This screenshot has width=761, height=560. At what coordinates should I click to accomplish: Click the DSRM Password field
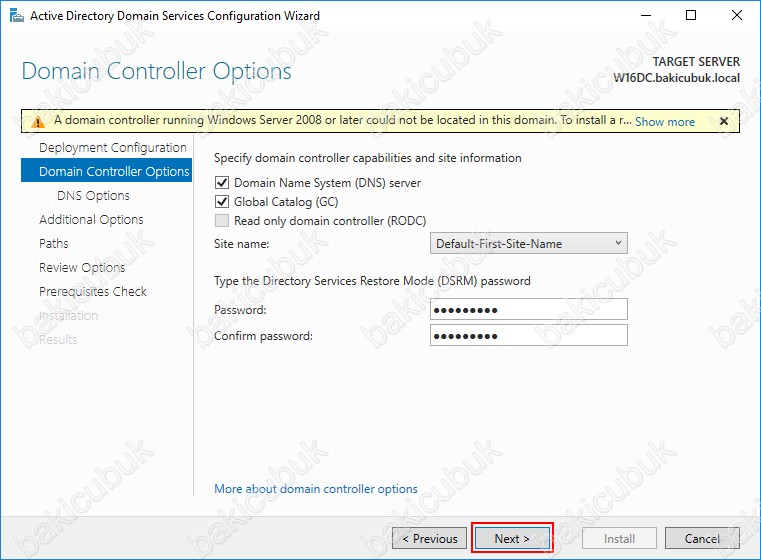529,309
